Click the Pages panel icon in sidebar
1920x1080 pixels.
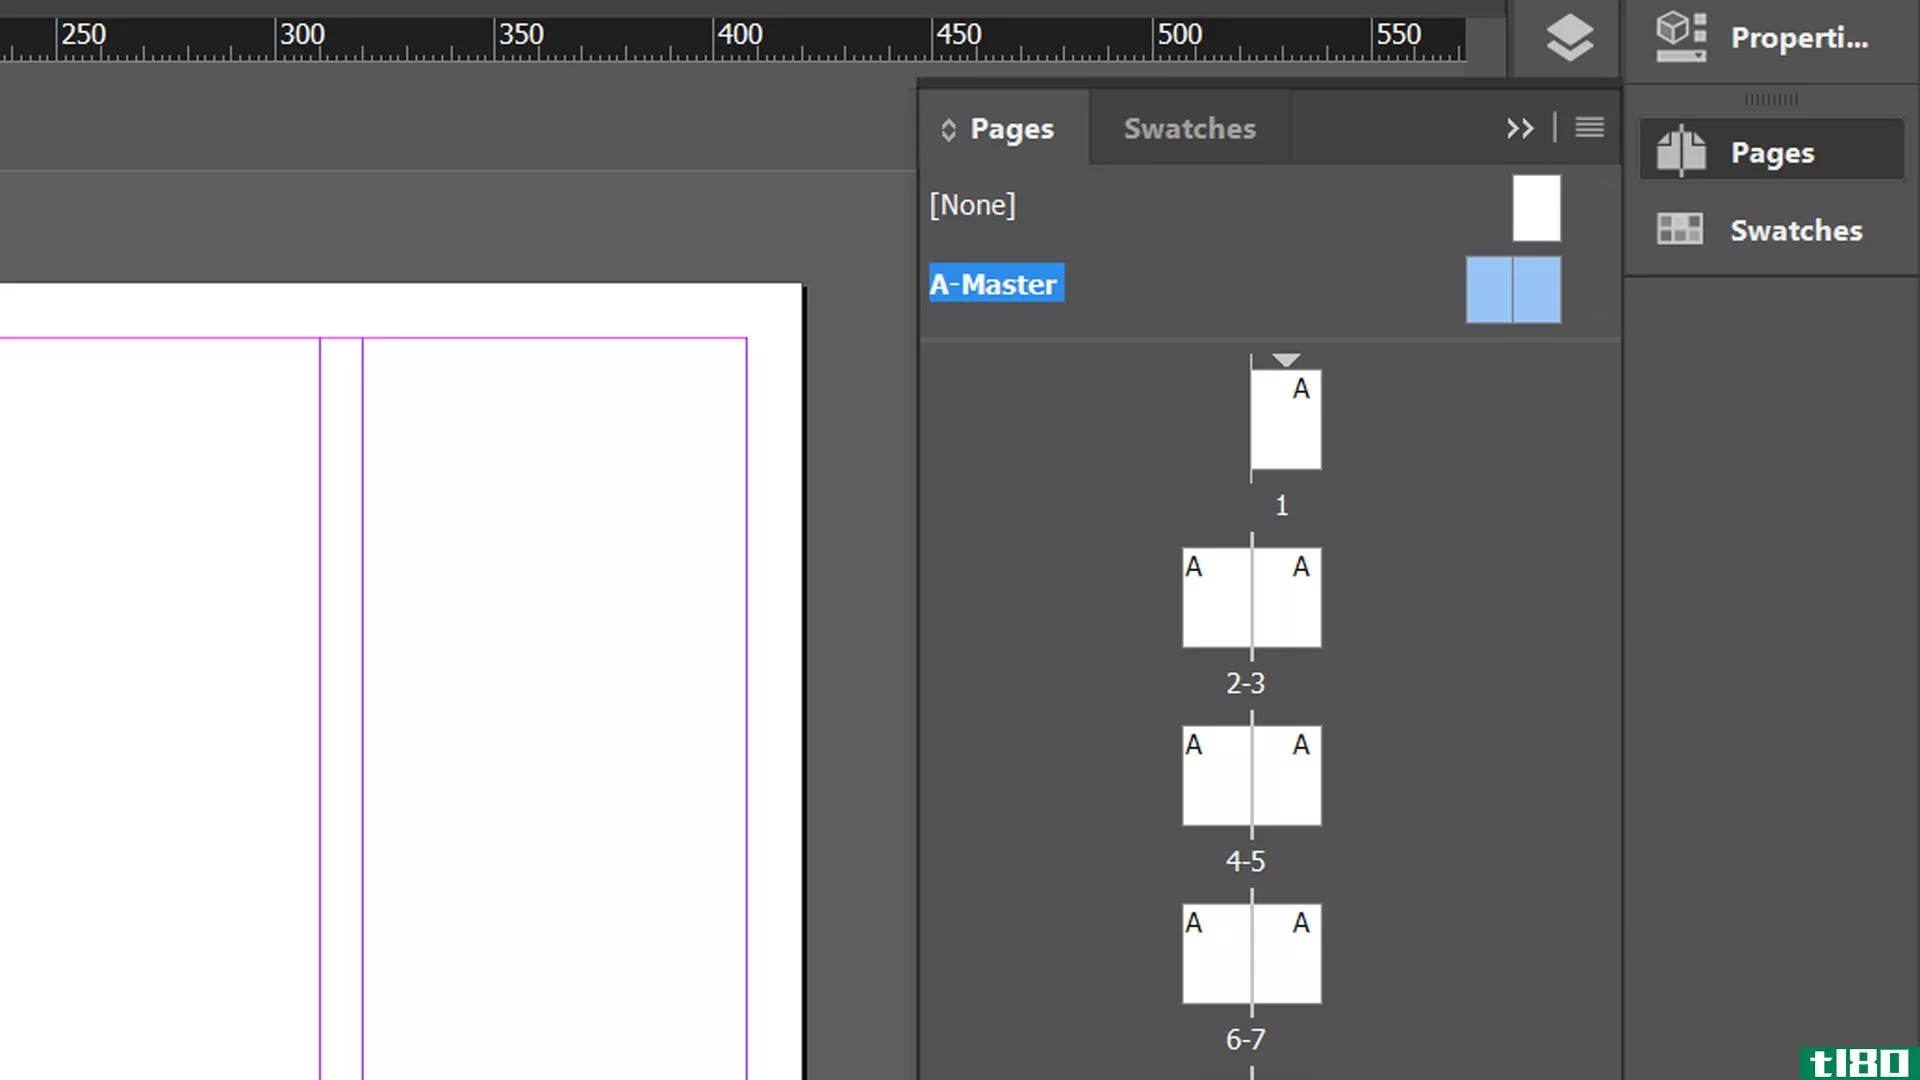(x=1683, y=150)
